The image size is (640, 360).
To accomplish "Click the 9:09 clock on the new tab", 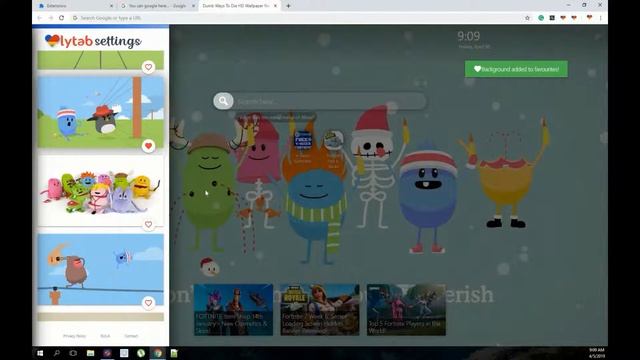I will [x=469, y=36].
